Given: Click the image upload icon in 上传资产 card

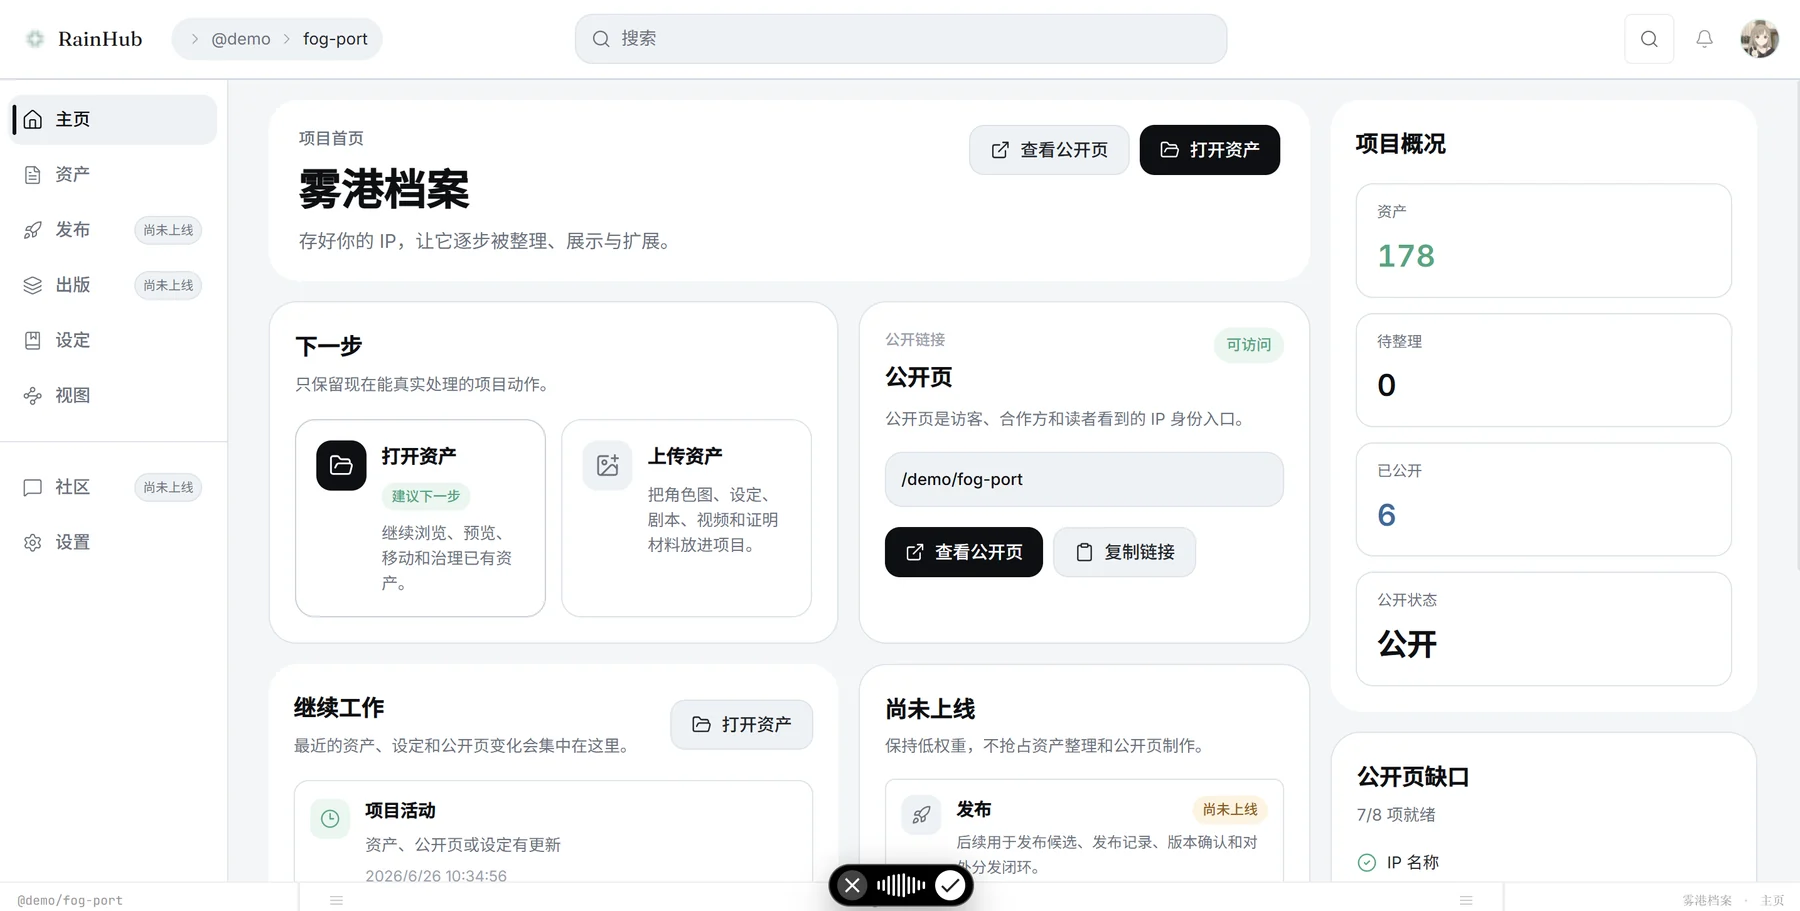Looking at the screenshot, I should [607, 465].
